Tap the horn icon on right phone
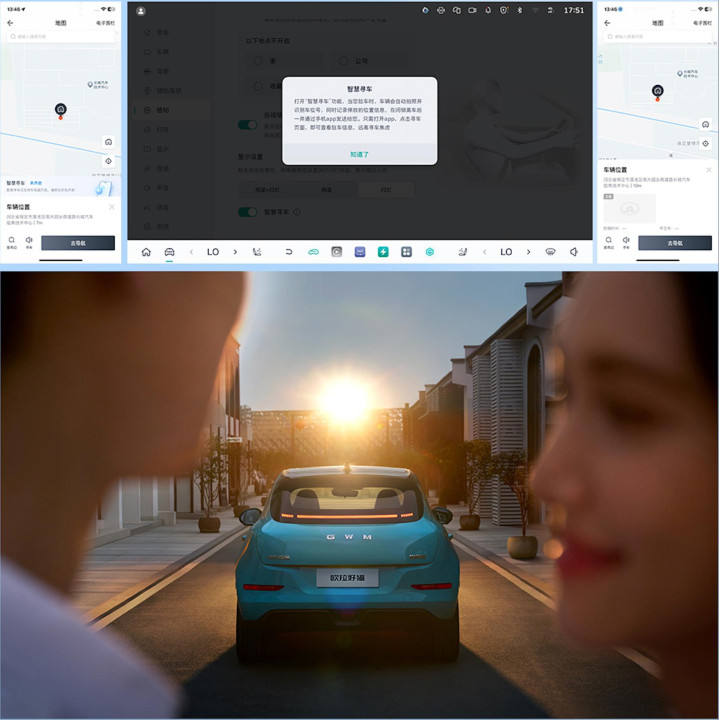The width and height of the screenshot is (719, 720). (x=626, y=242)
